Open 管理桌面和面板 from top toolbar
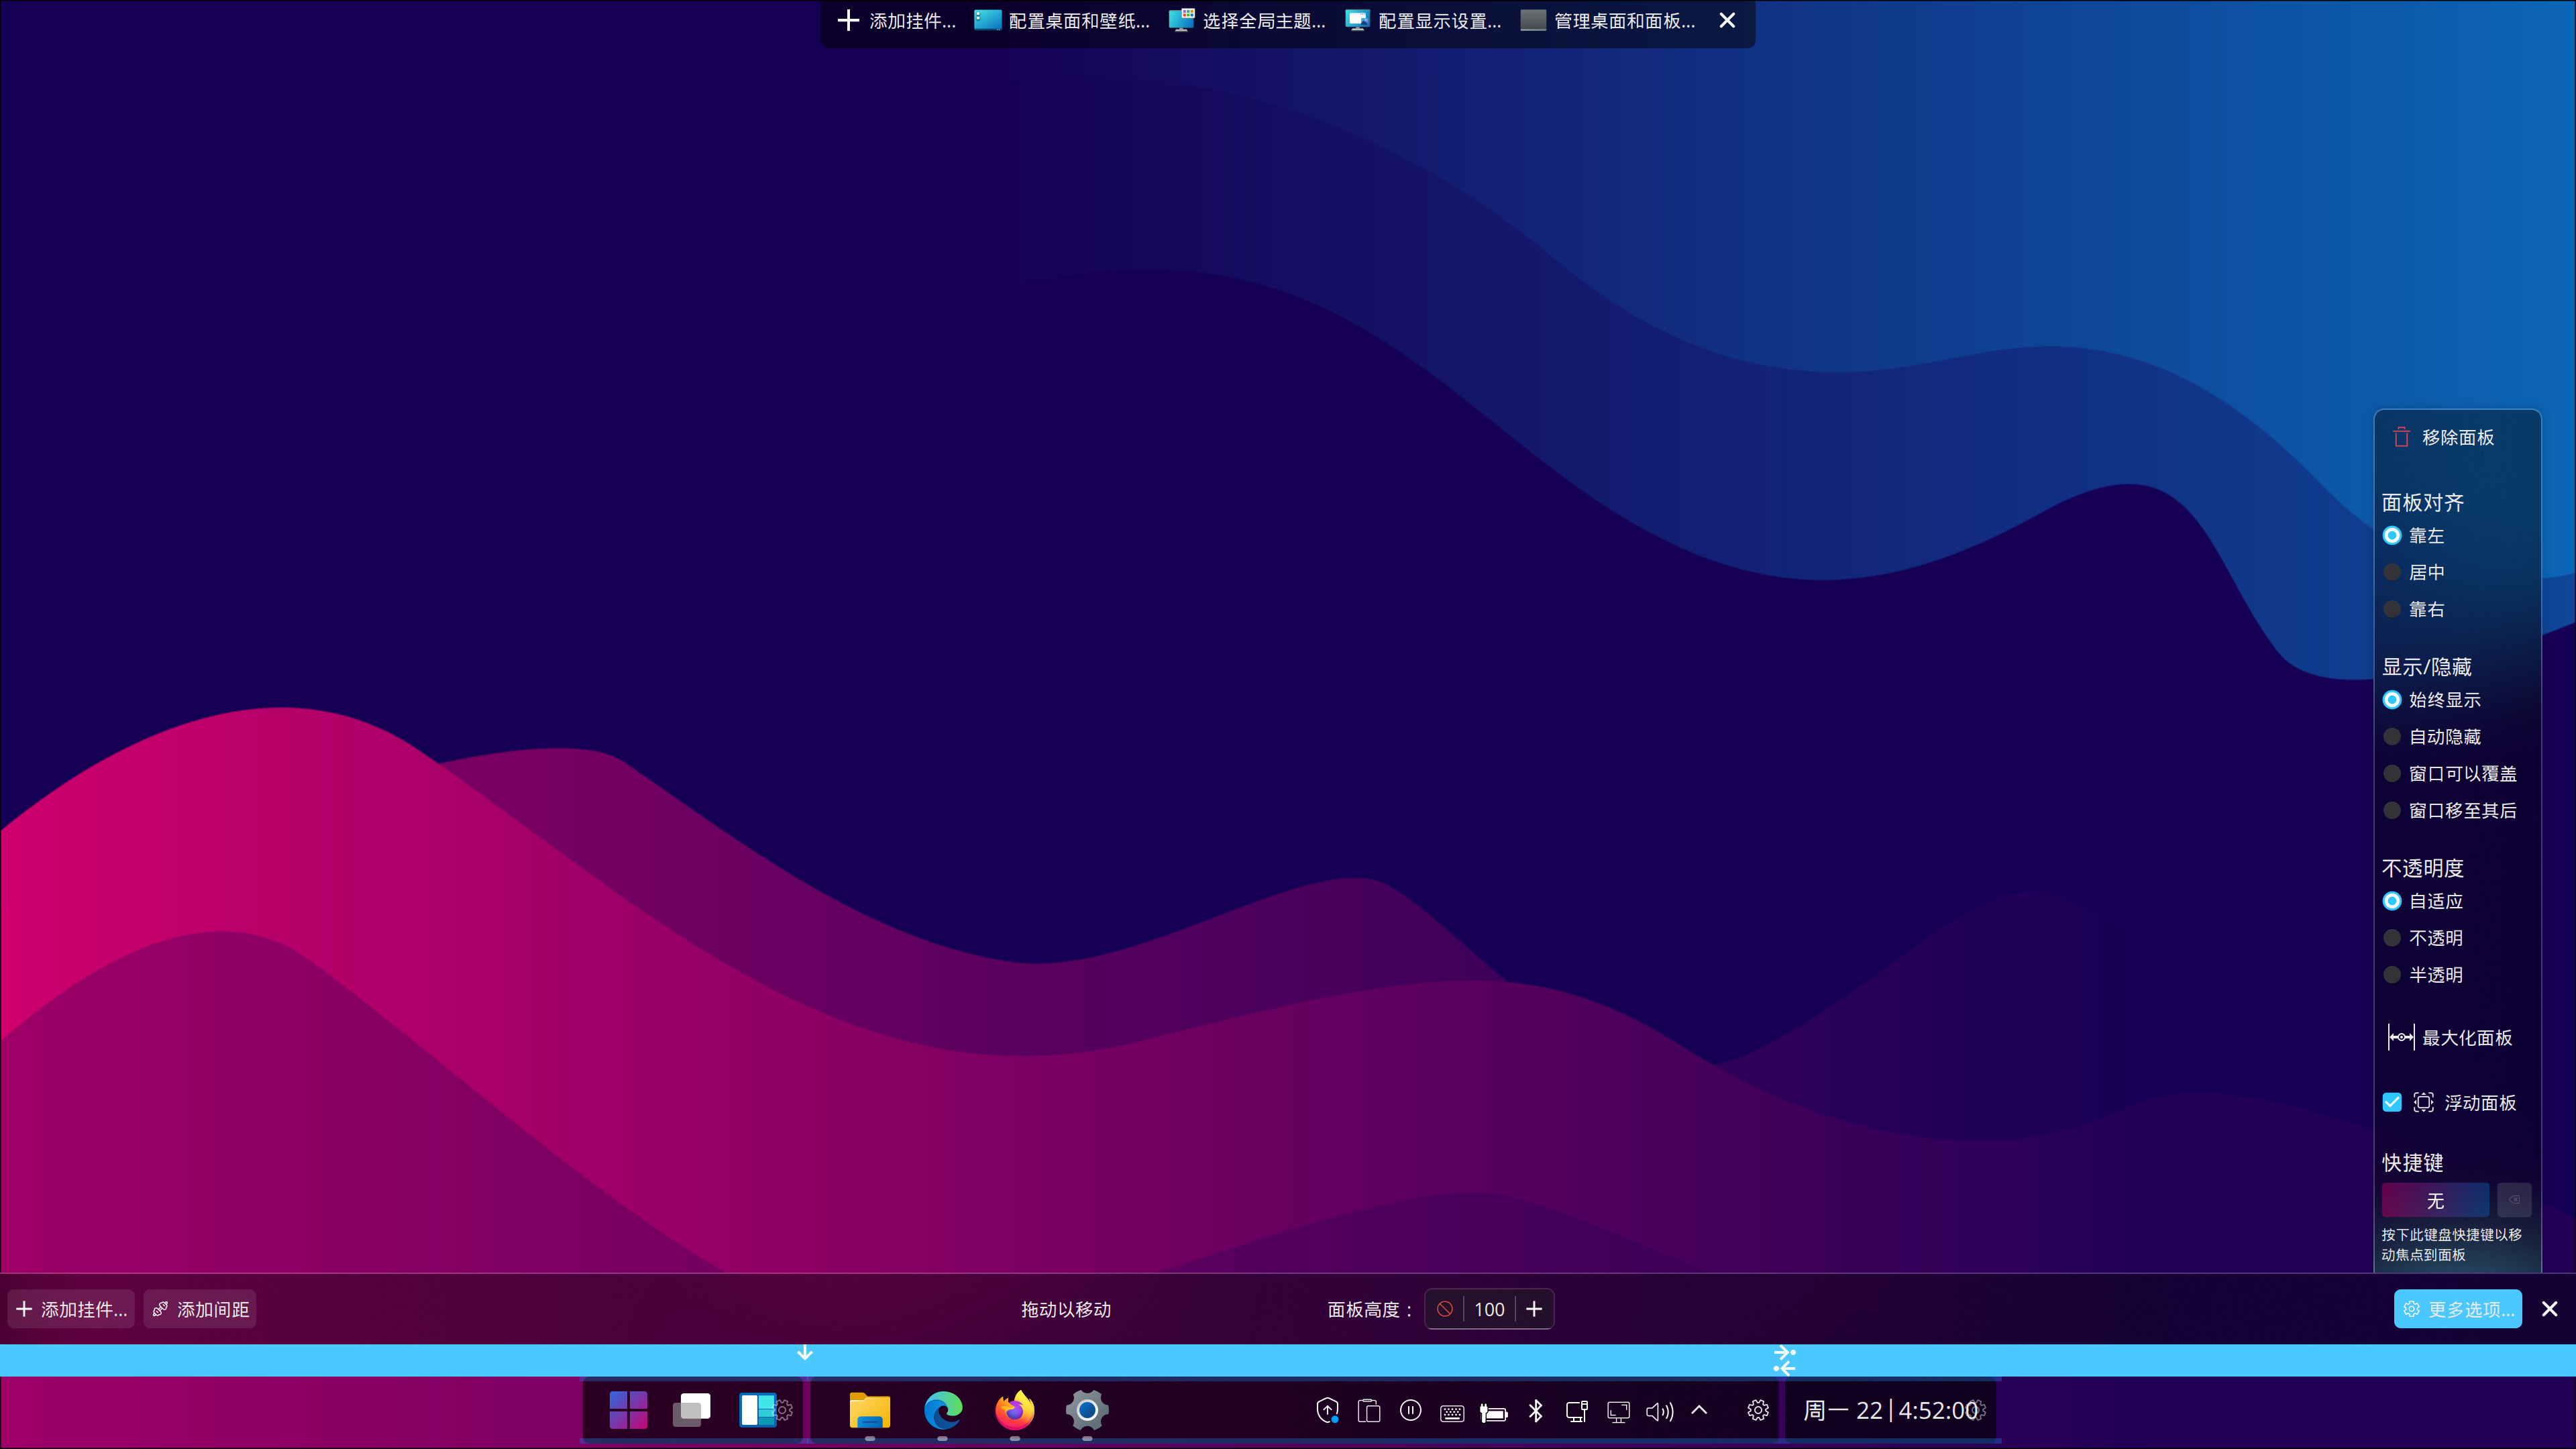The width and height of the screenshot is (2576, 1449). 1608,21
